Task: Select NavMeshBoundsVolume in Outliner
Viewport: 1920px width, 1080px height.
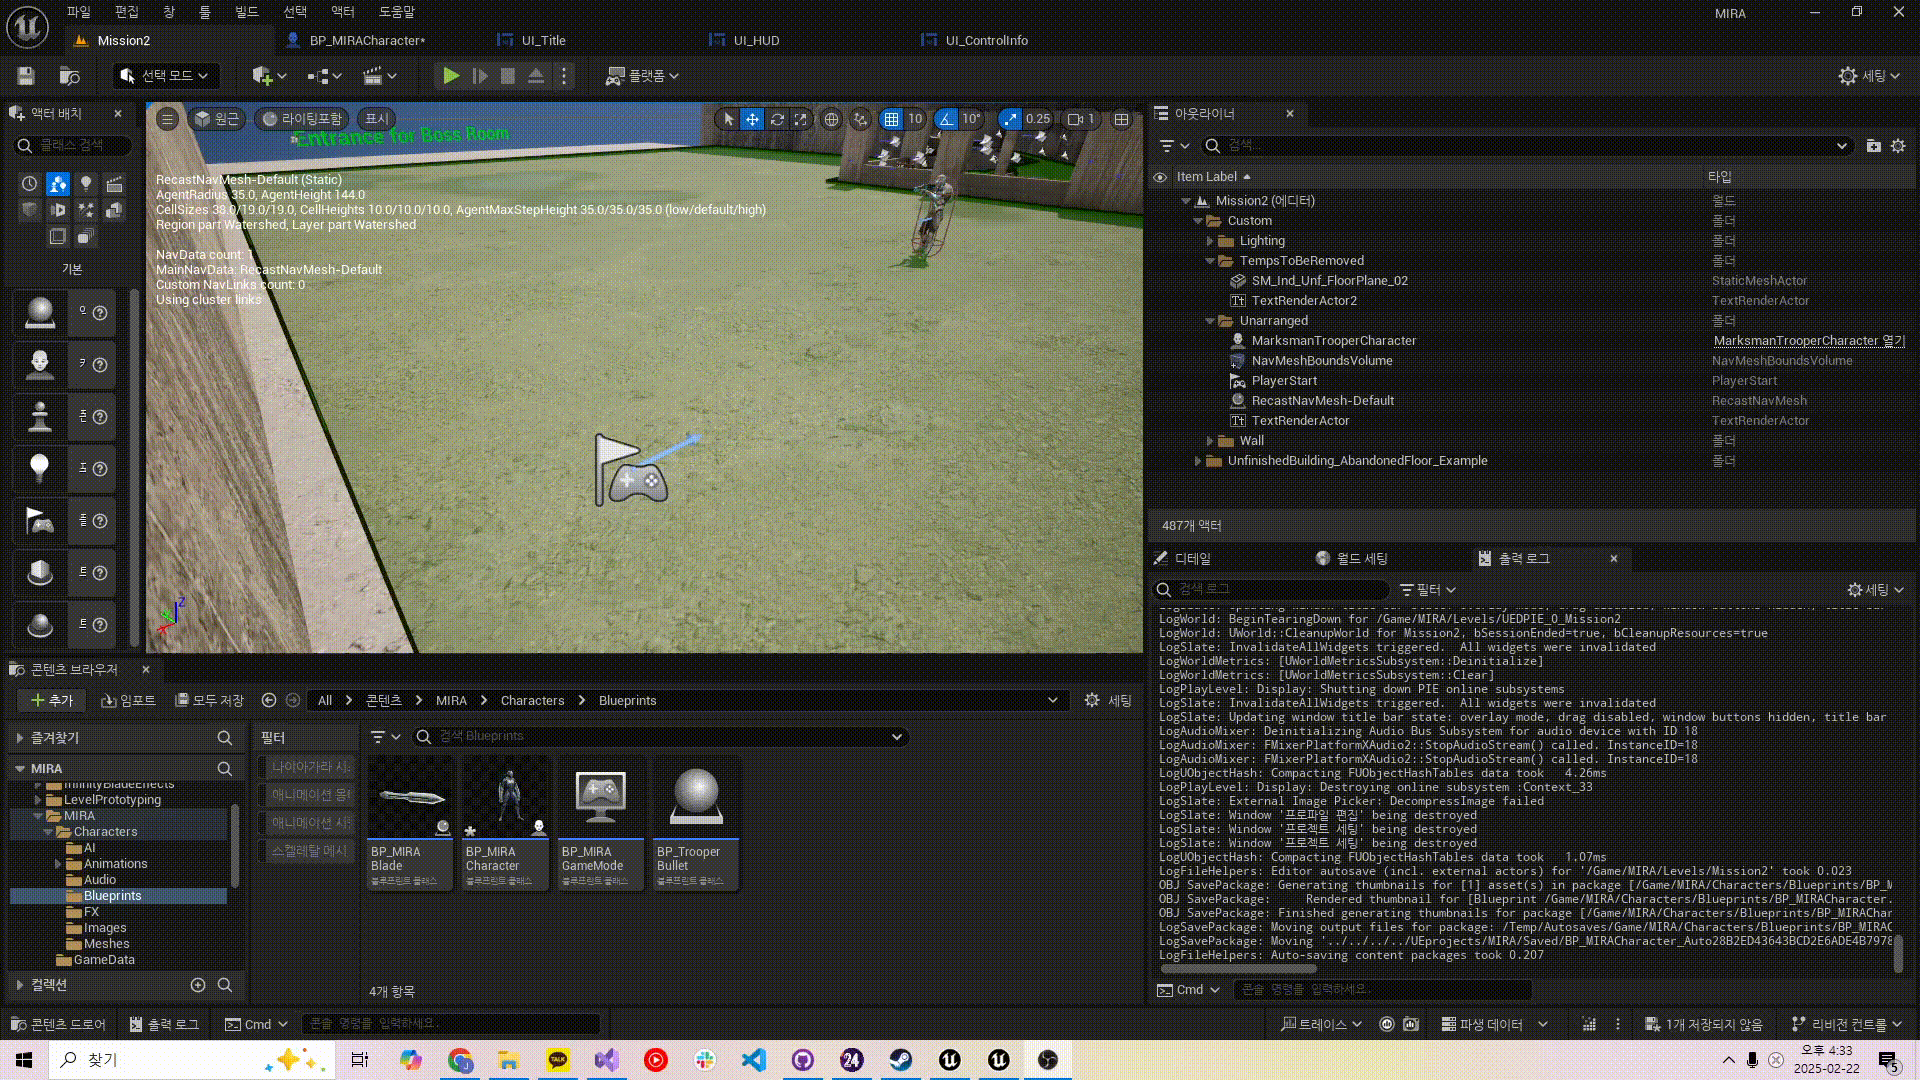Action: (1321, 361)
